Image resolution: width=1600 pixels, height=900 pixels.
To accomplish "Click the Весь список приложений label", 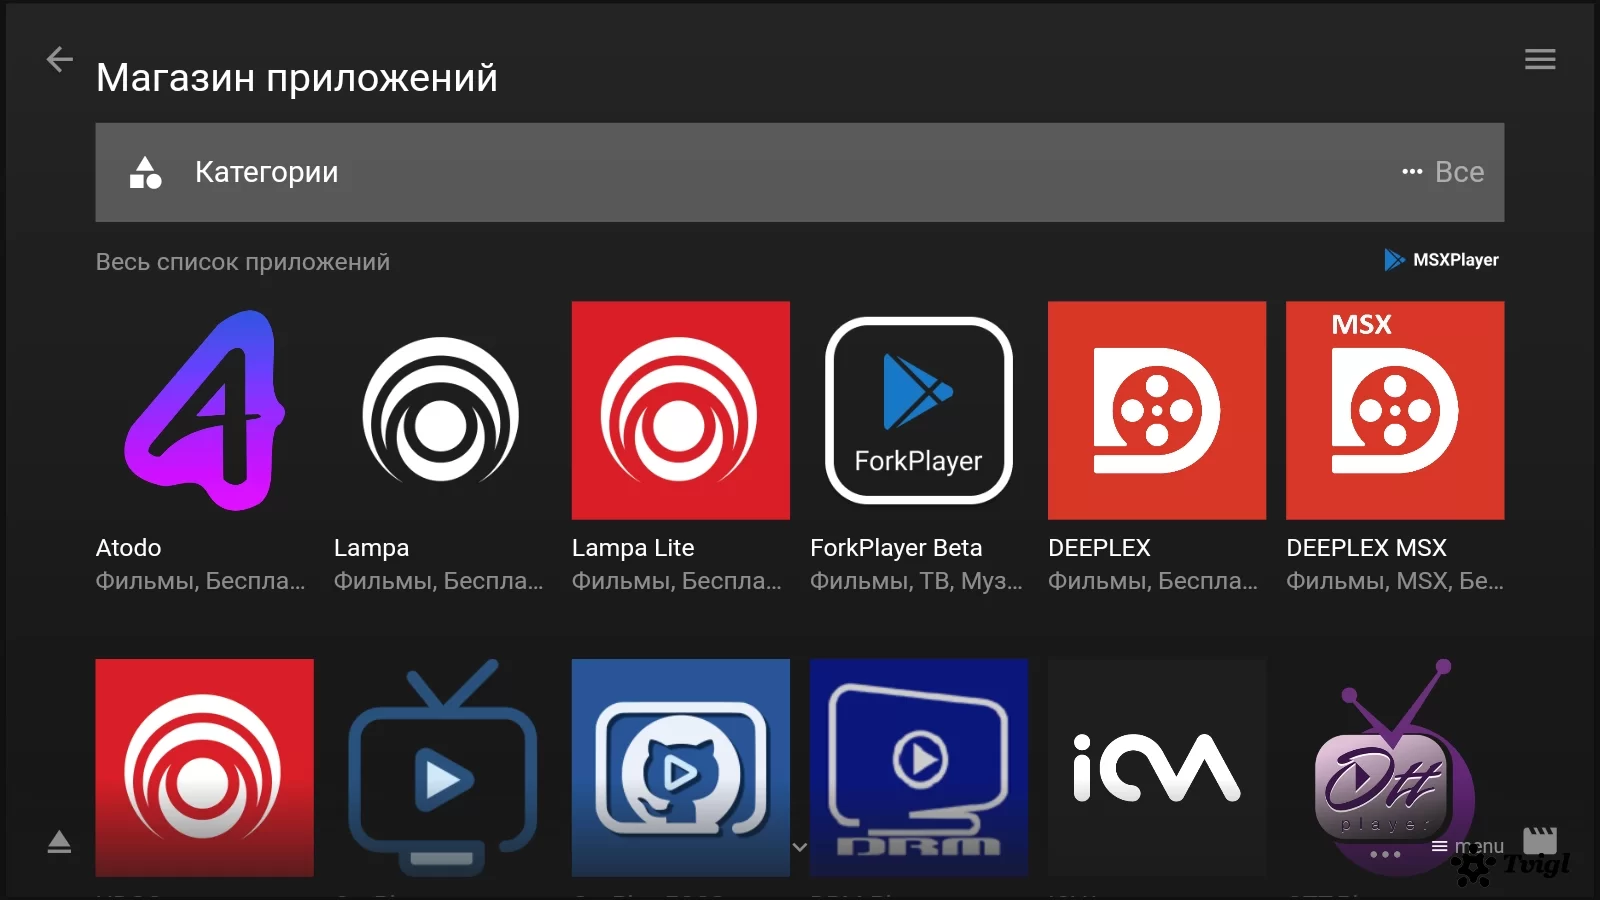I will [243, 262].
